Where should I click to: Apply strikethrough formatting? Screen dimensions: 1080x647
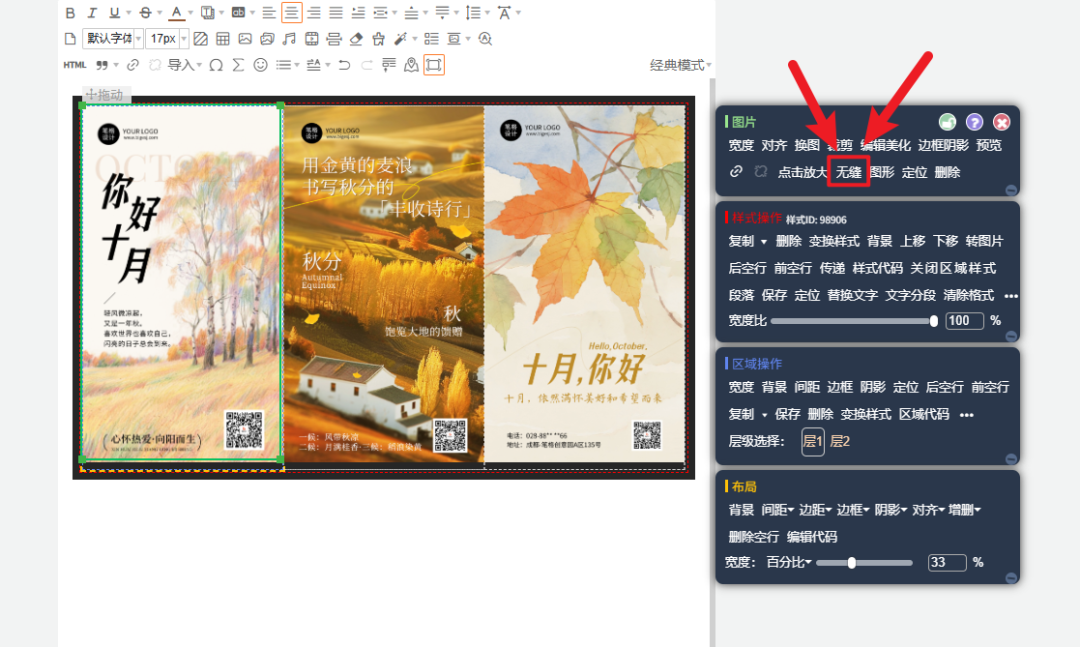(x=145, y=12)
